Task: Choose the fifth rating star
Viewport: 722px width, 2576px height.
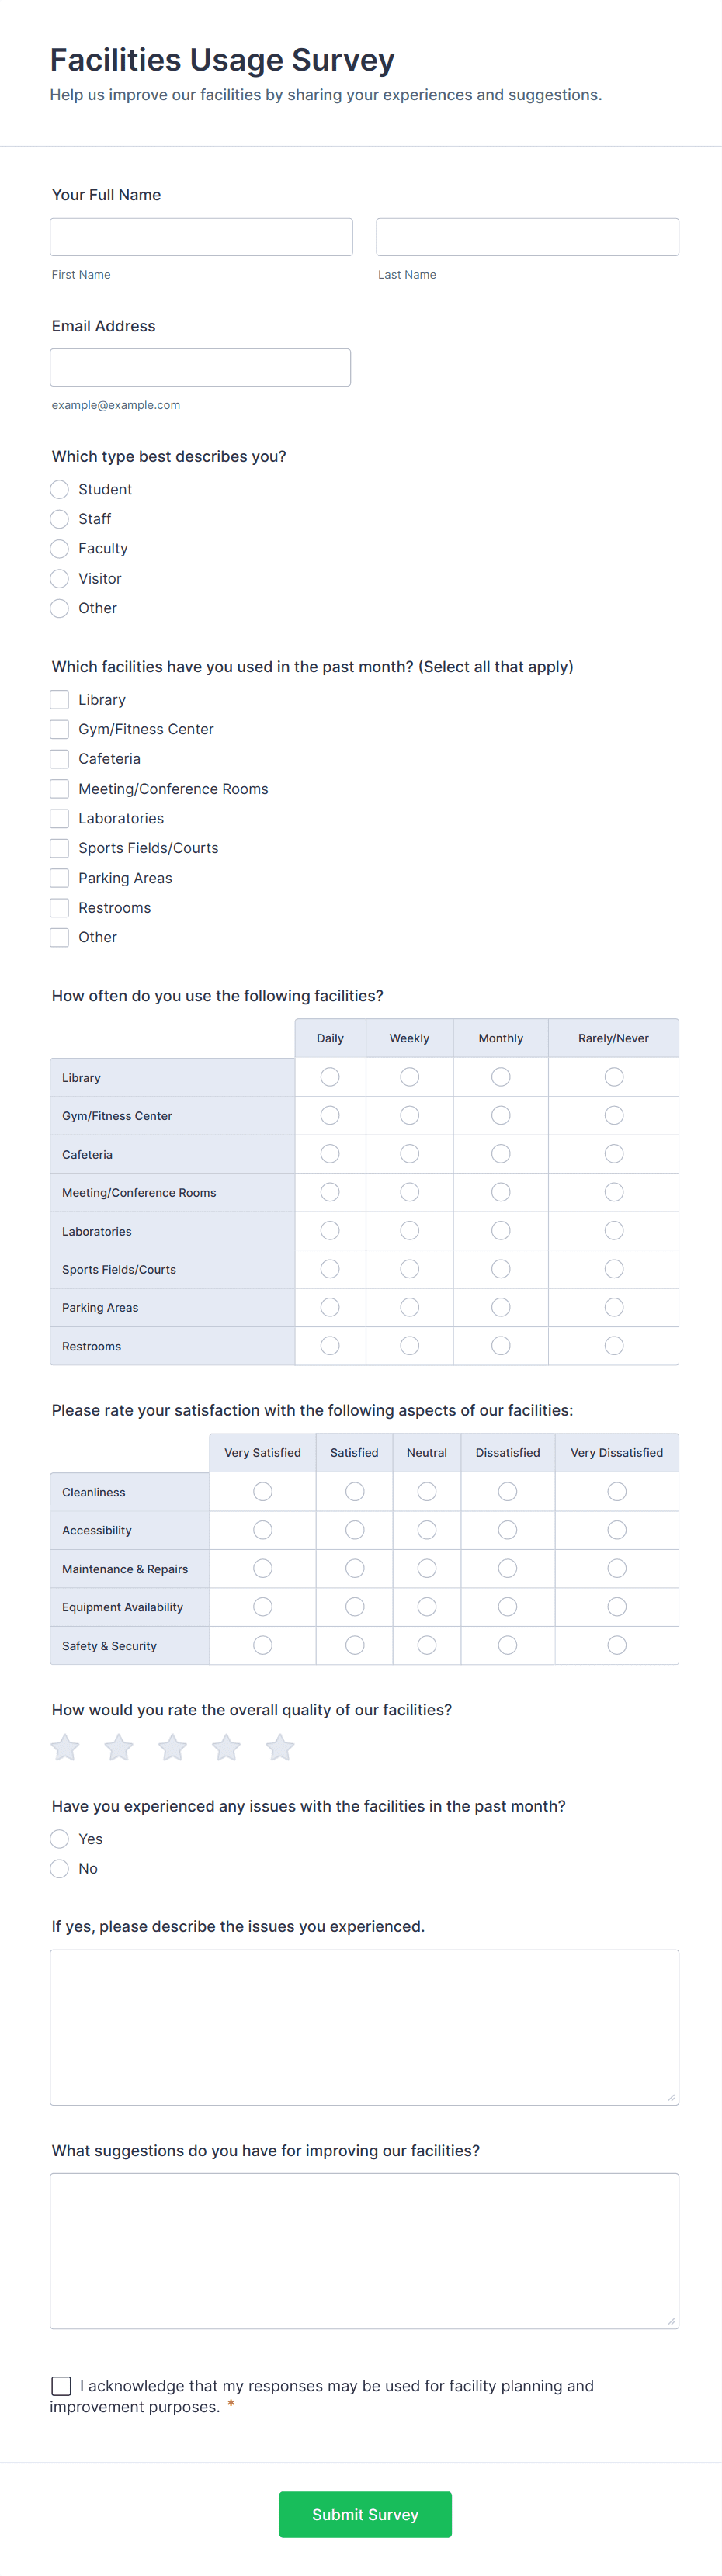Action: coord(280,1747)
